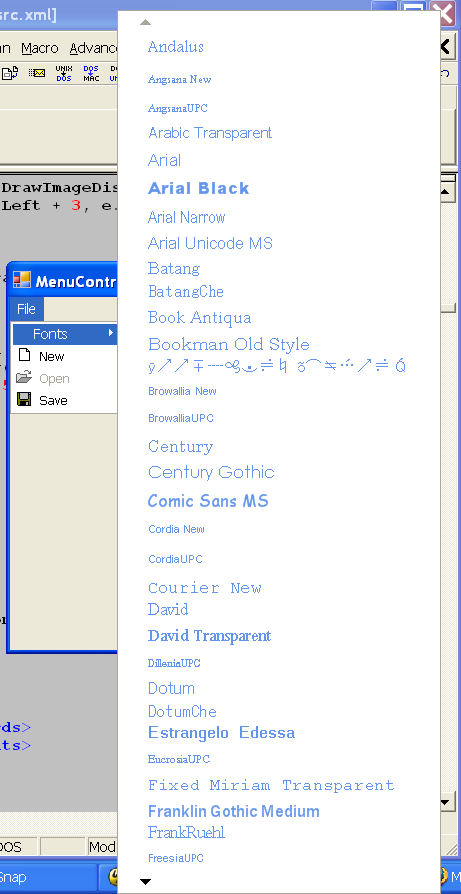Click the New blank page icon in MenuControl
461x894 pixels.
(x=24, y=355)
